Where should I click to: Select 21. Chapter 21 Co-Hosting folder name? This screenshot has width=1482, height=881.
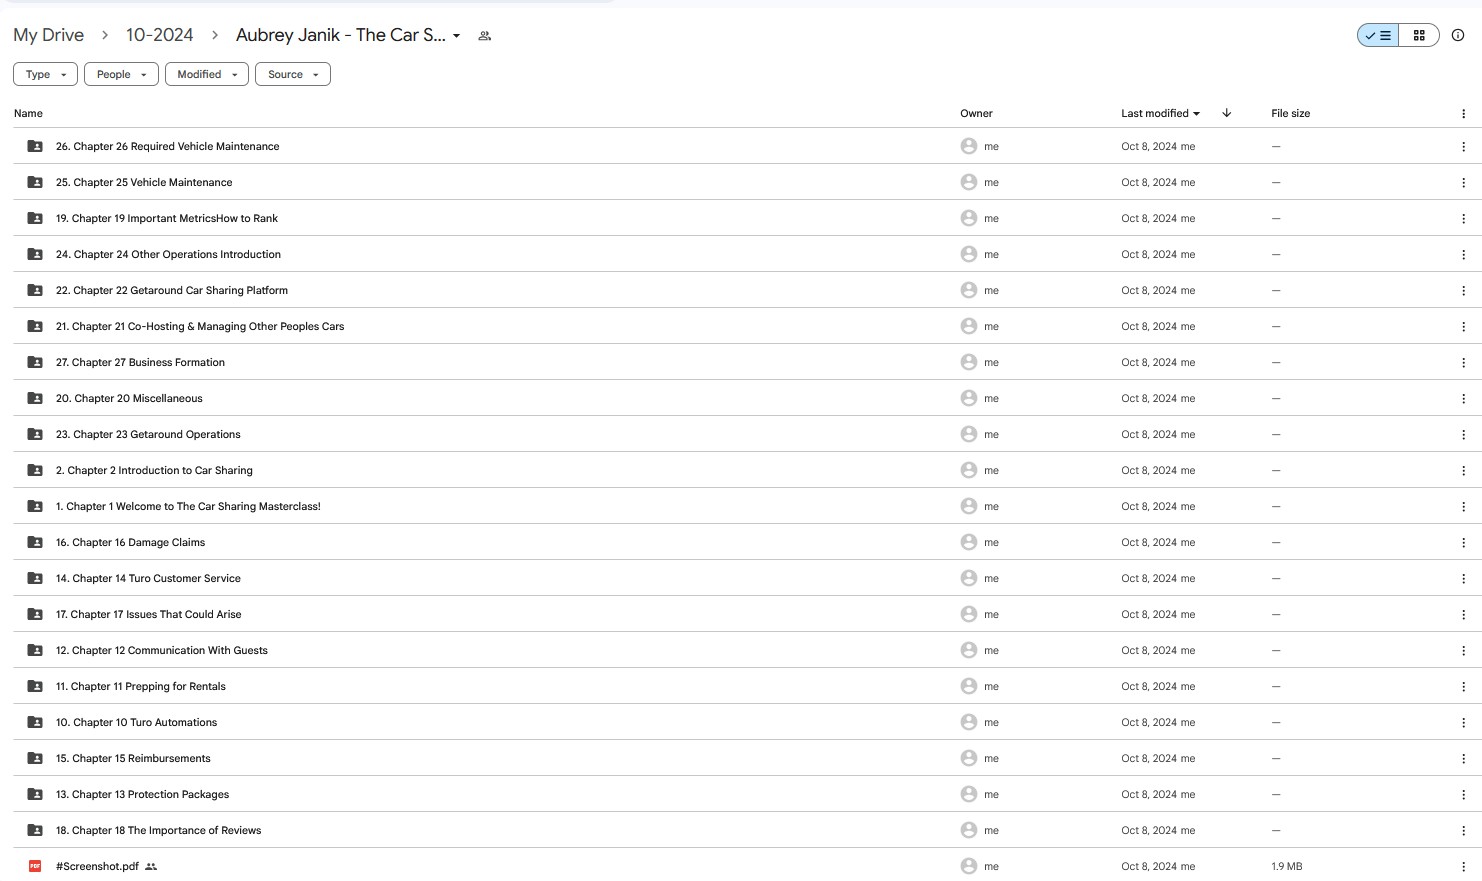click(200, 326)
